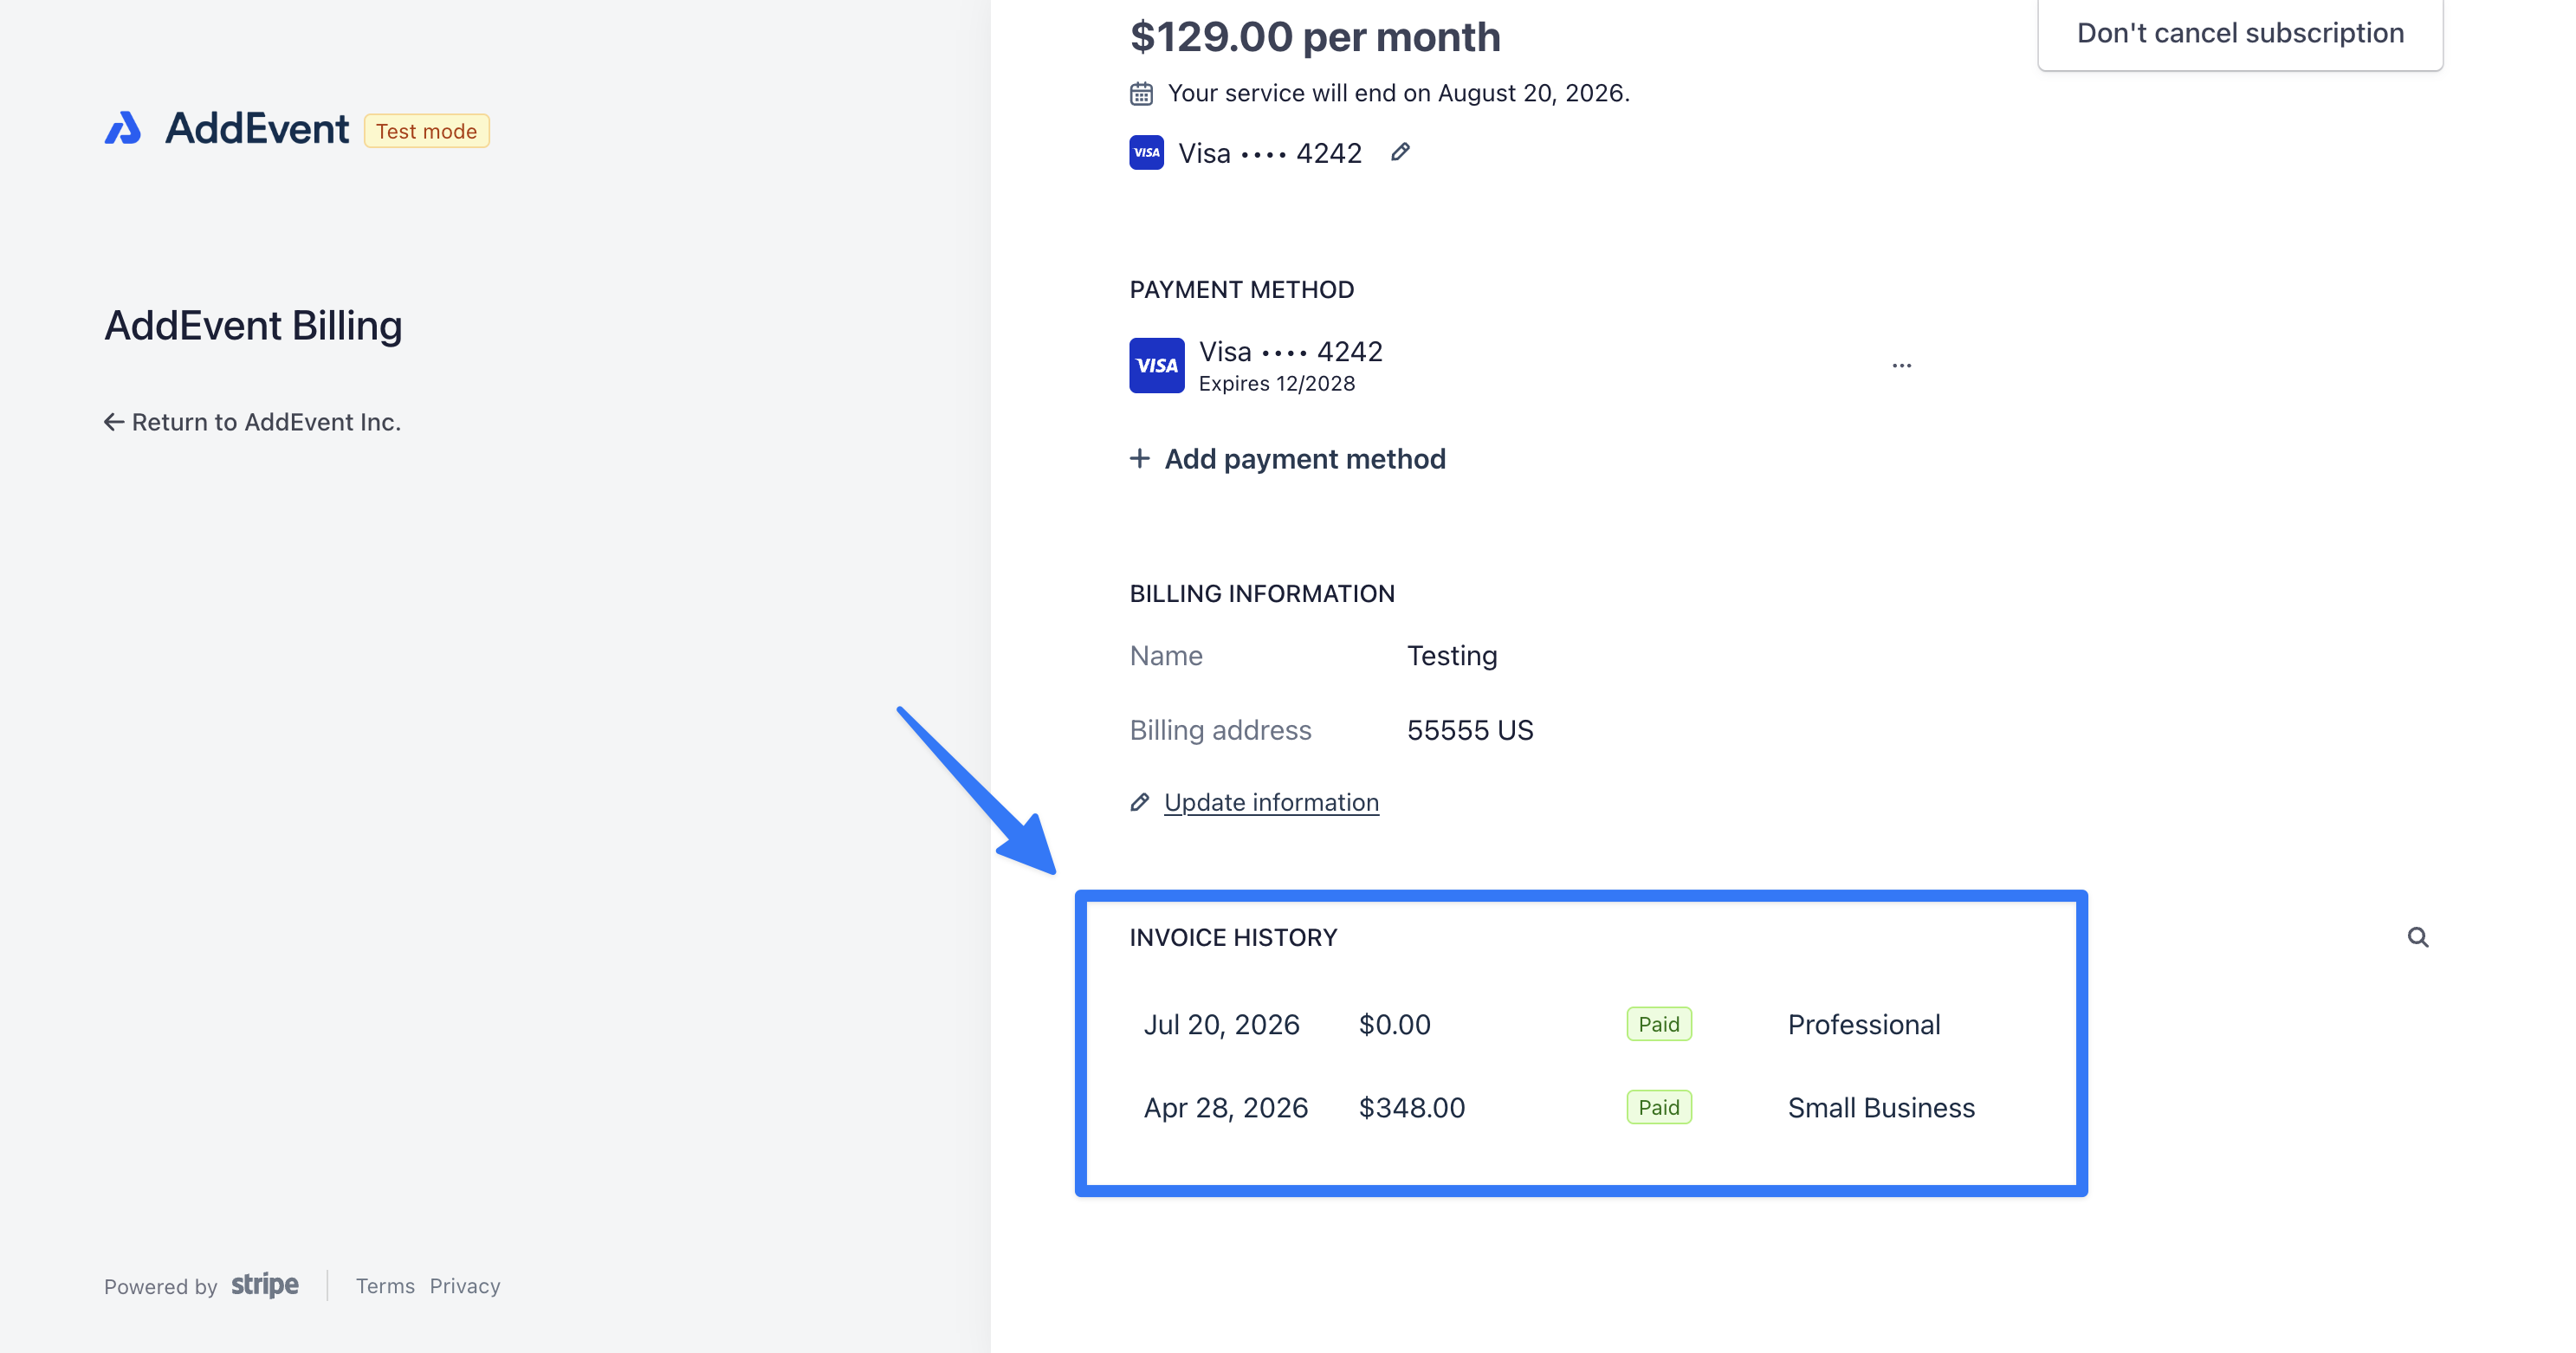Click the Name field label

[1166, 656]
